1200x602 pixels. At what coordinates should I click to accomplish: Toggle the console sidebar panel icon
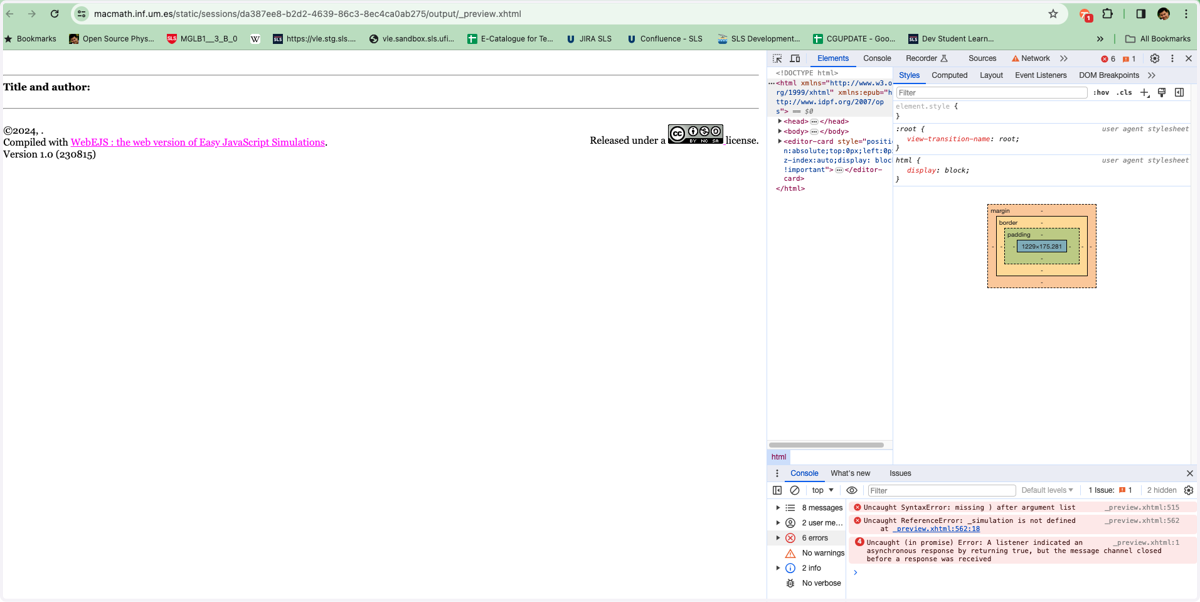pos(777,491)
